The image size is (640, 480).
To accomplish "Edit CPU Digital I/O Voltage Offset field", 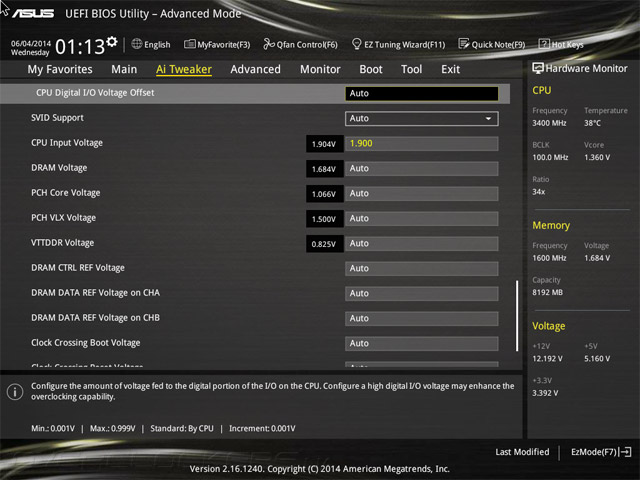I will (x=422, y=93).
